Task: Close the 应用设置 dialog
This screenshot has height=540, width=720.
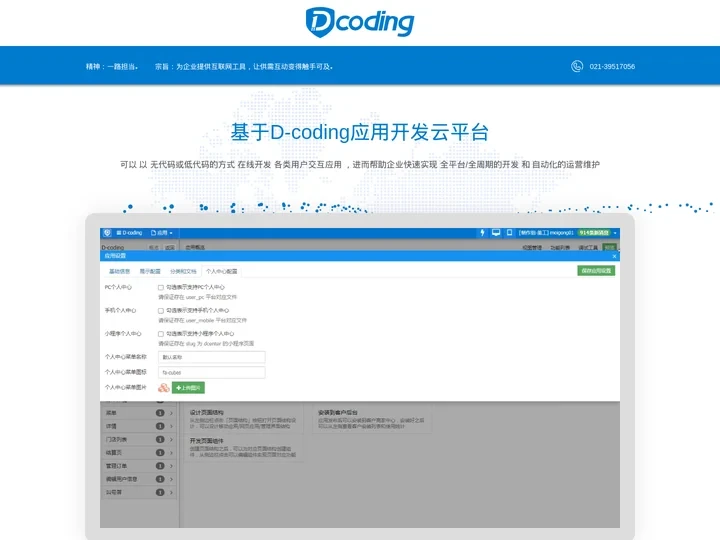Action: [614, 256]
